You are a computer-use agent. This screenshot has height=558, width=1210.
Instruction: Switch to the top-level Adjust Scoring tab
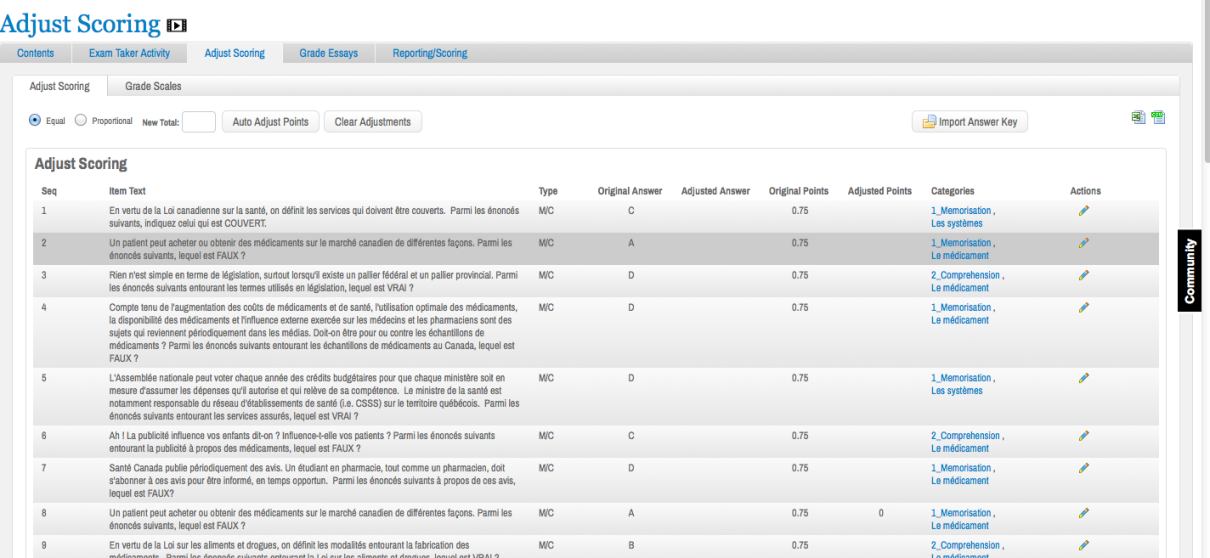click(x=234, y=53)
